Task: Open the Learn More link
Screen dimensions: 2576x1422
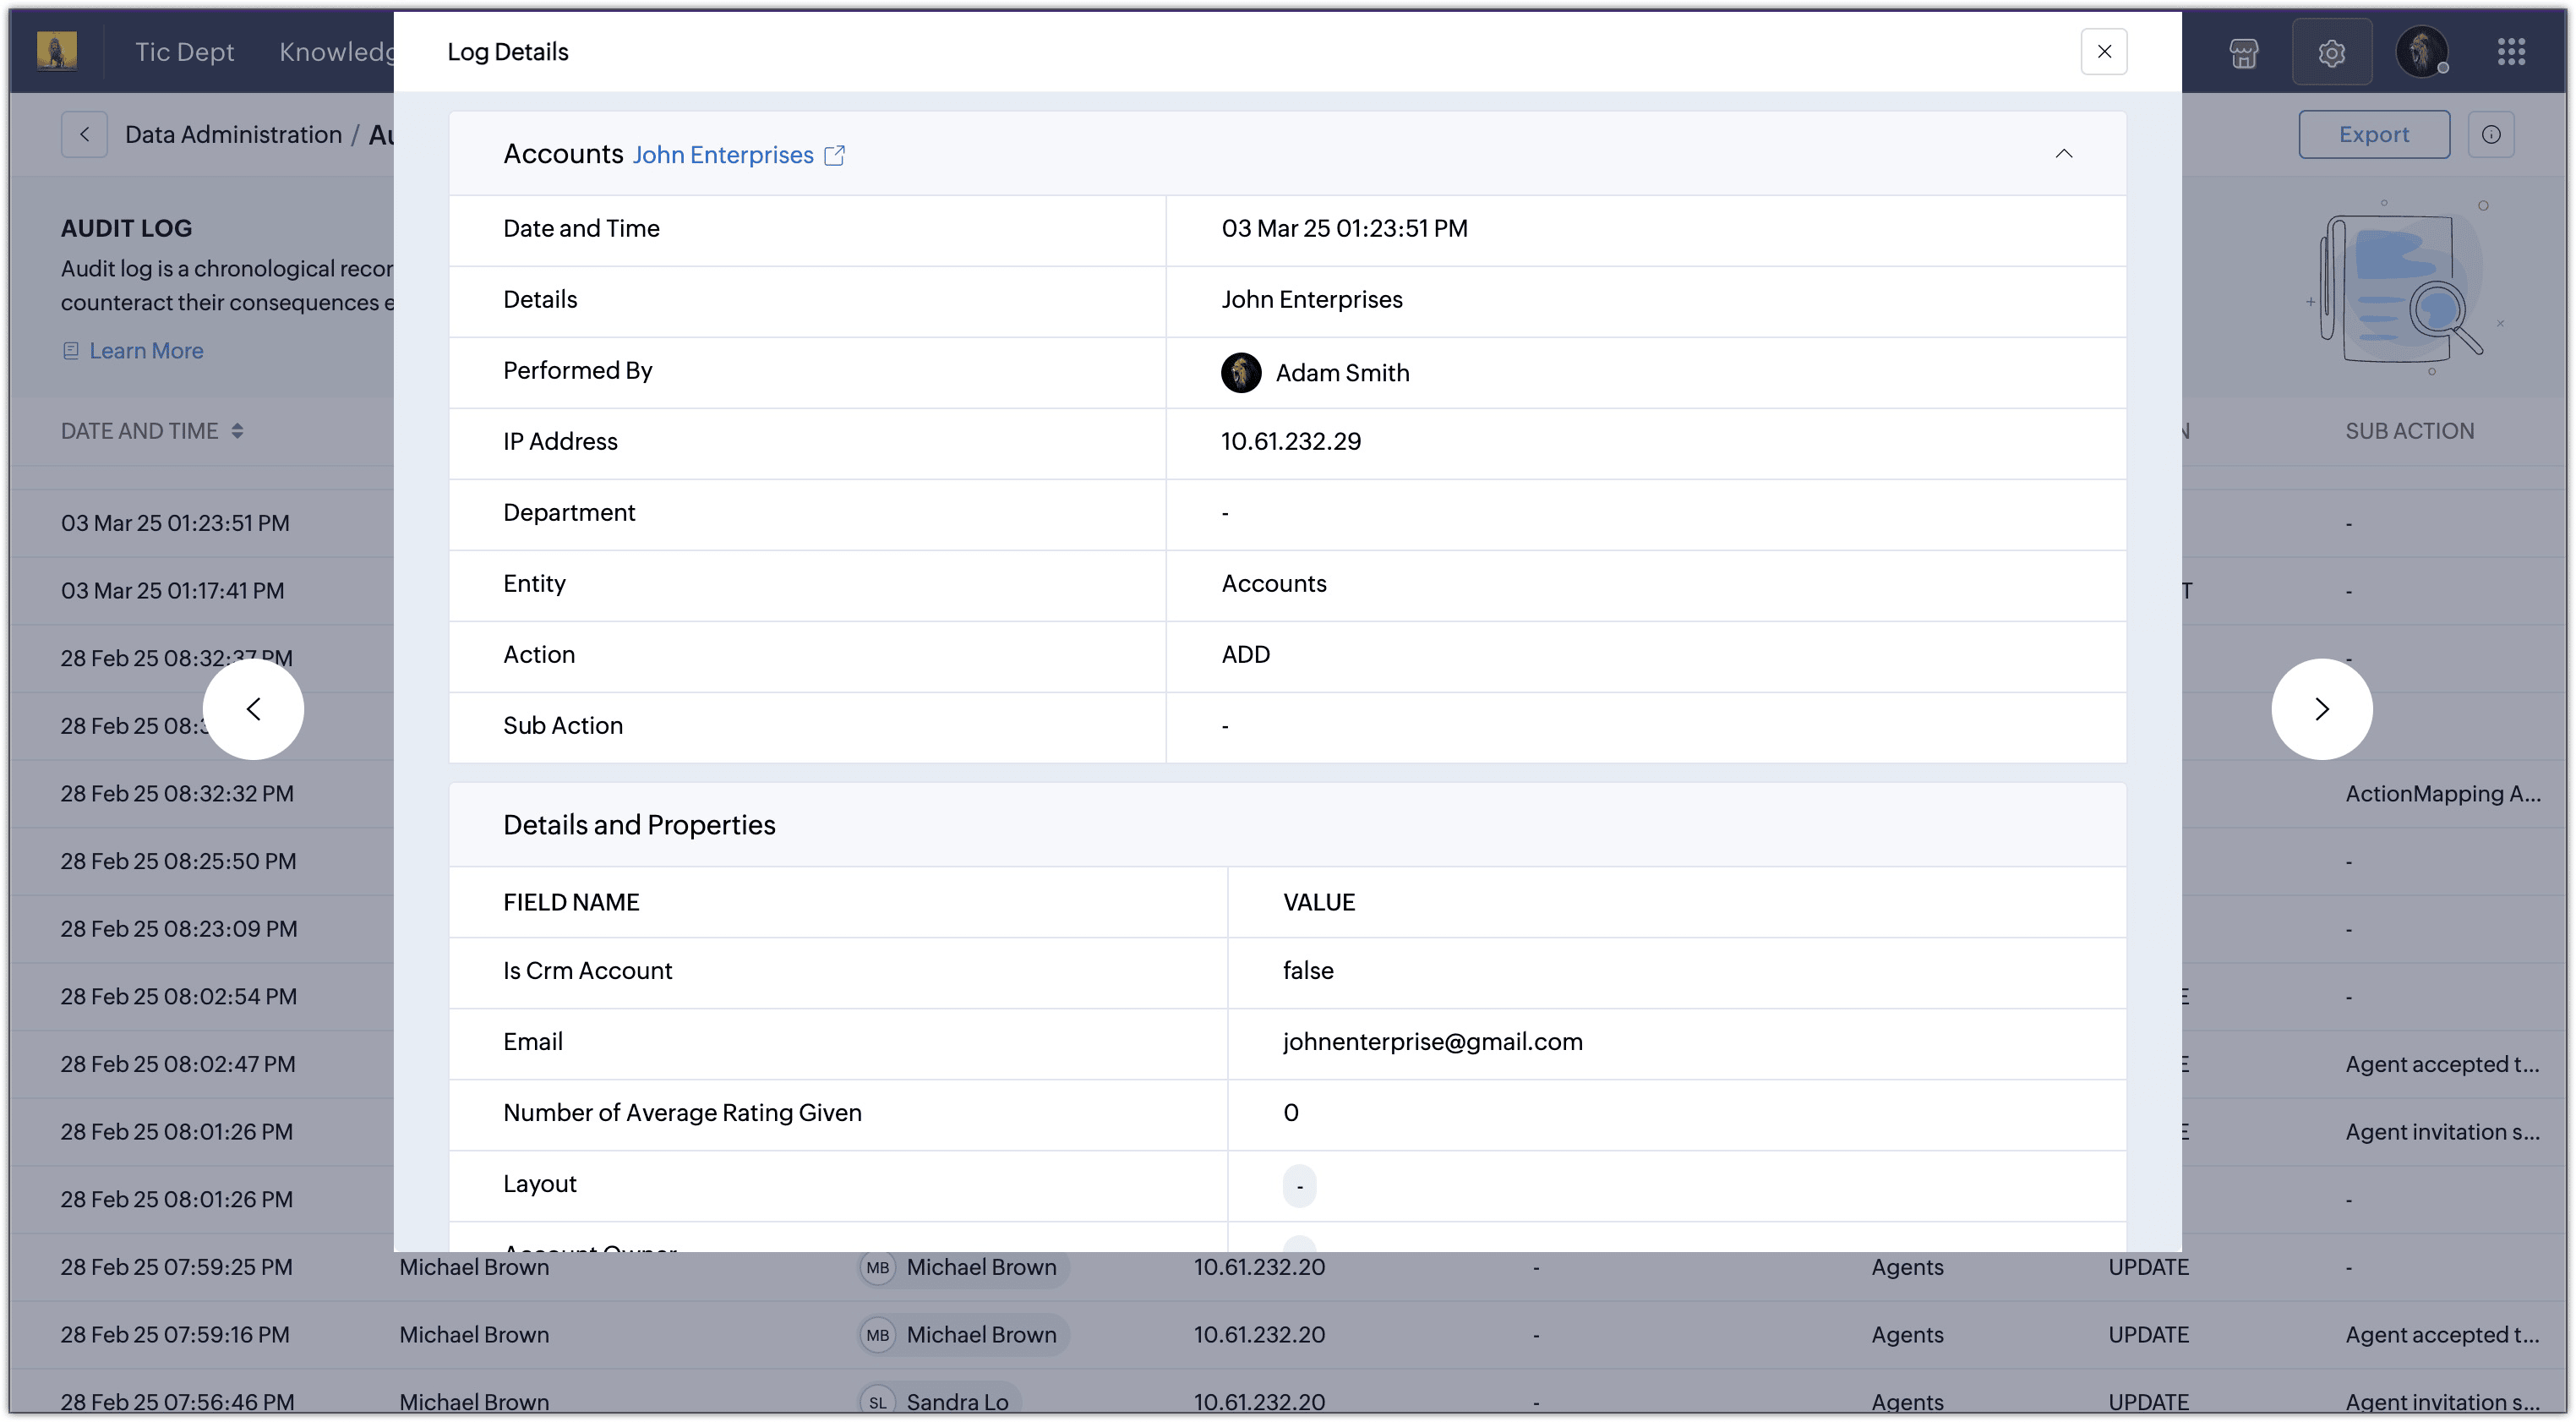Action: pos(146,351)
